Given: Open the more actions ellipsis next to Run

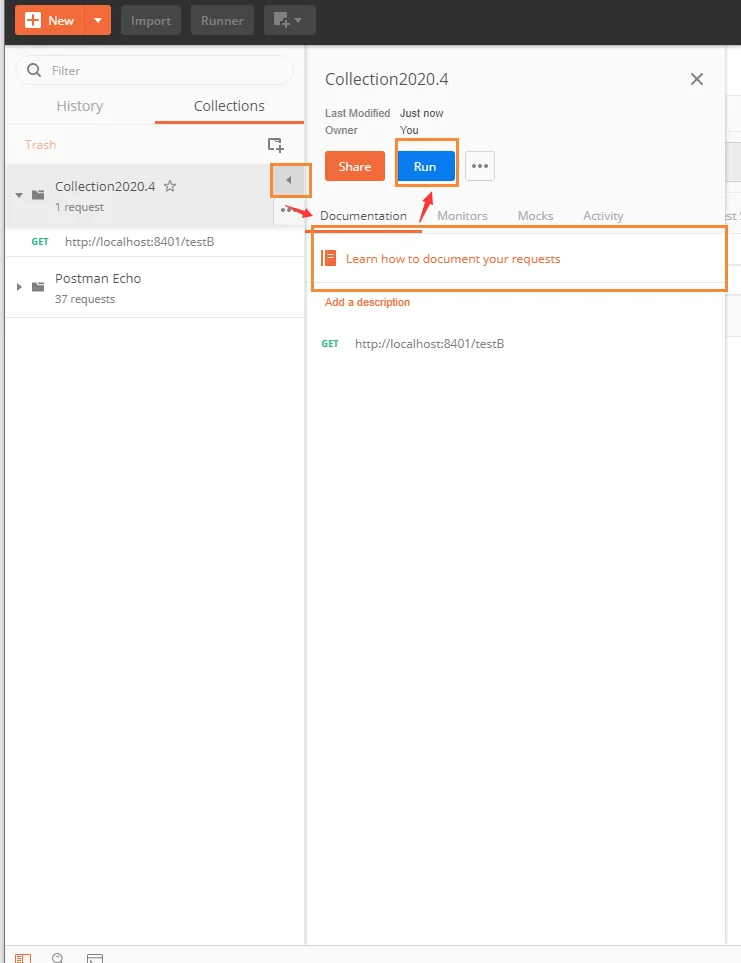Looking at the screenshot, I should point(480,166).
